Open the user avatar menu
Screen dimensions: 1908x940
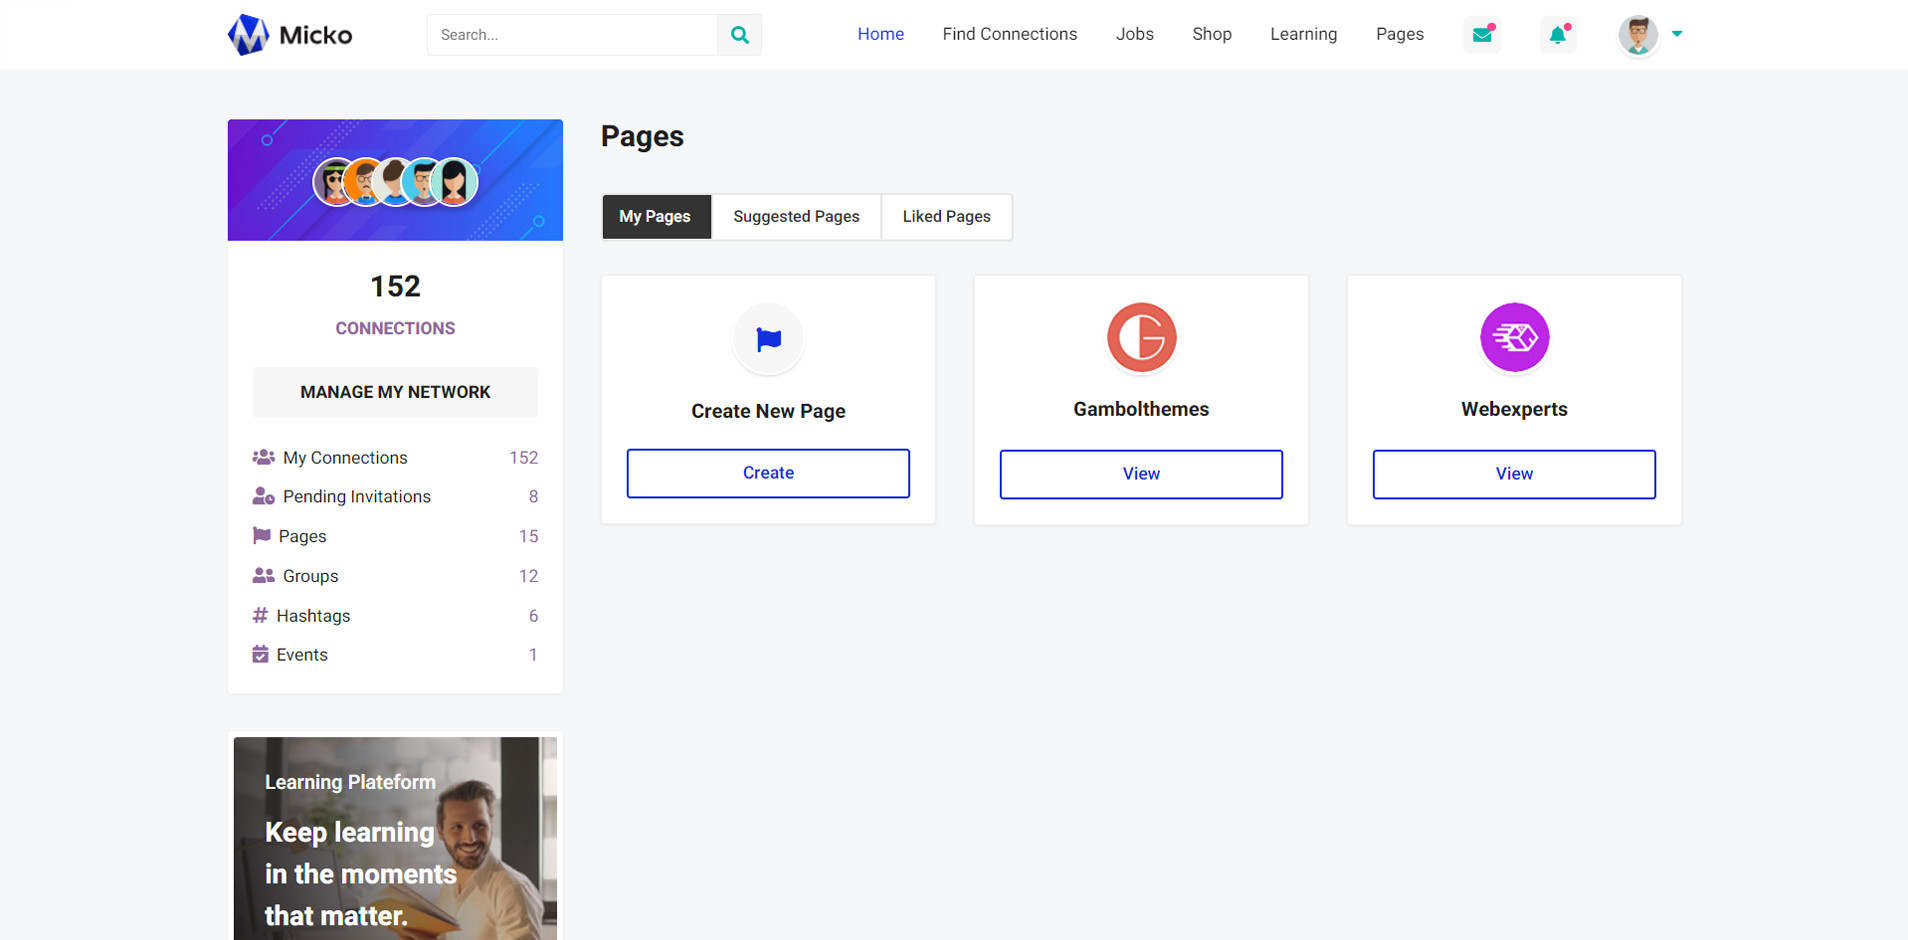tap(1638, 35)
